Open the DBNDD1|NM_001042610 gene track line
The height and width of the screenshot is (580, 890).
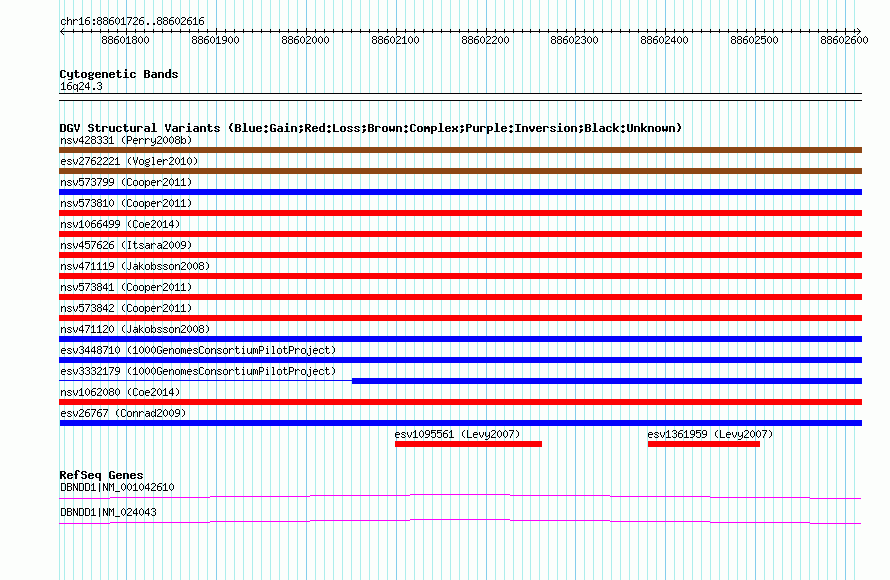[460, 497]
